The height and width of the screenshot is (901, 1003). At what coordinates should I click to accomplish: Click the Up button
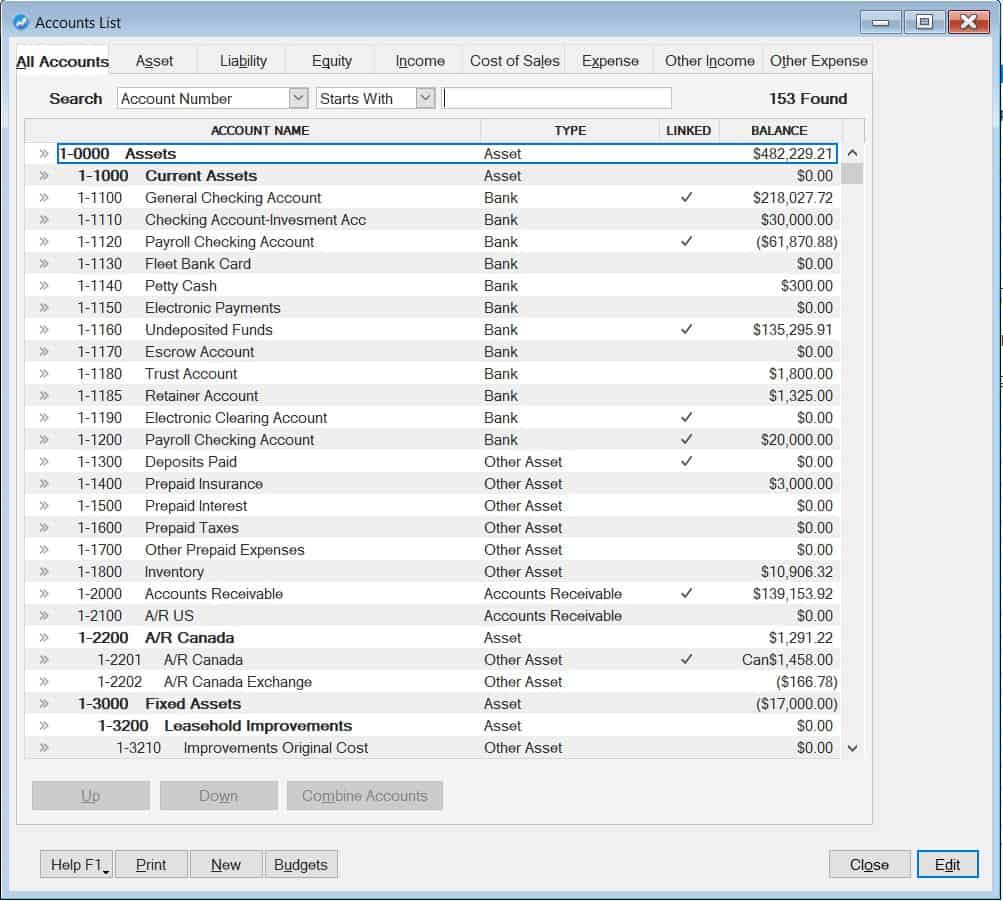[91, 796]
